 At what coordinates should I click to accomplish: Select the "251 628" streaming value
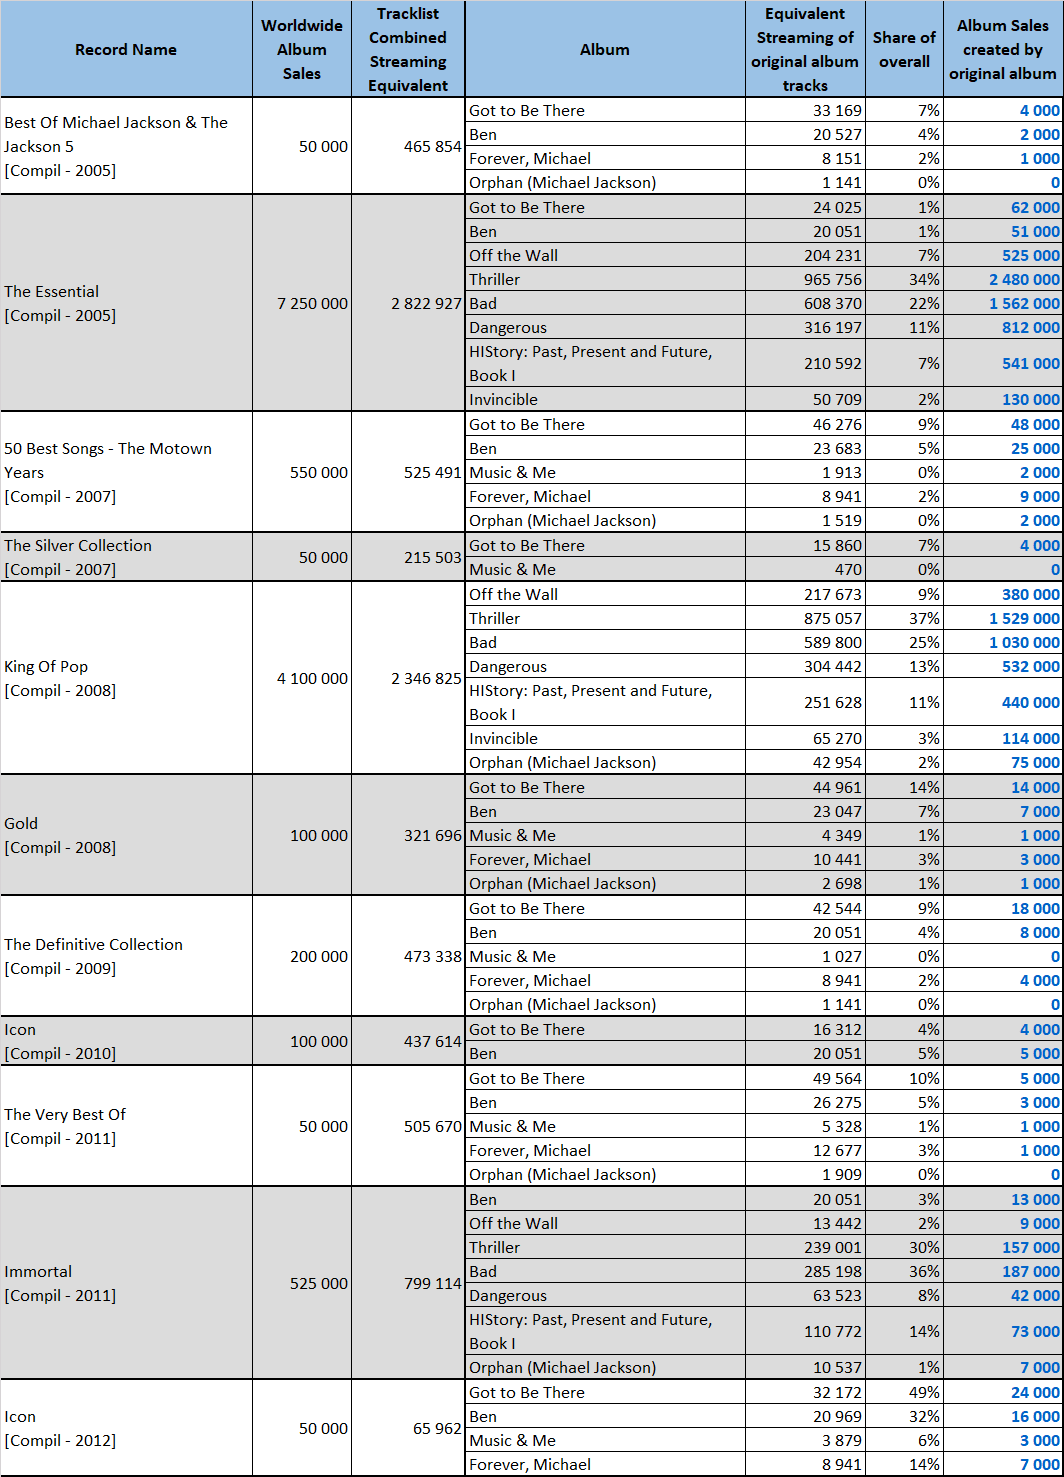pos(832,702)
